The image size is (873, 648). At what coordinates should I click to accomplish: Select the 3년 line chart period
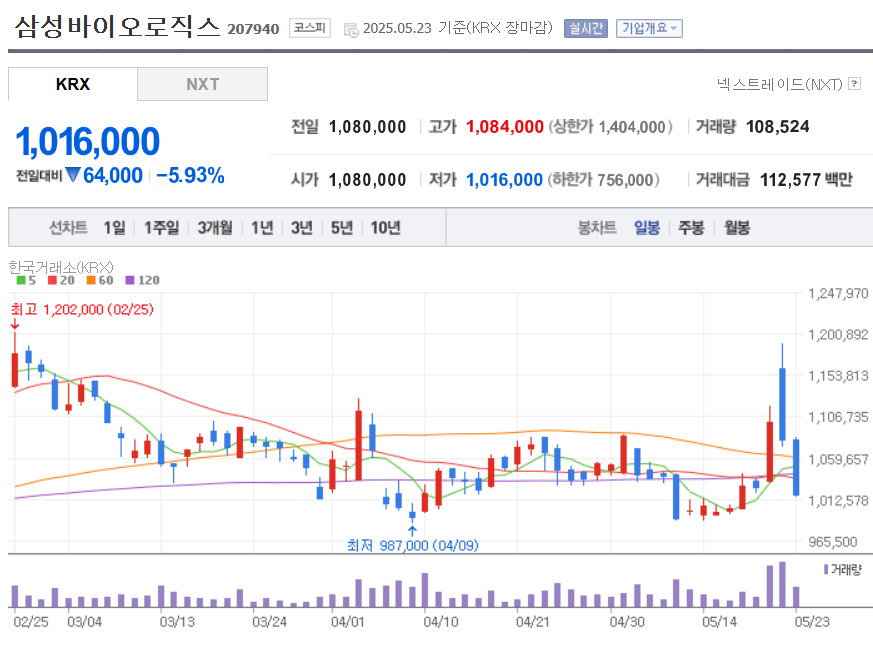click(x=302, y=227)
